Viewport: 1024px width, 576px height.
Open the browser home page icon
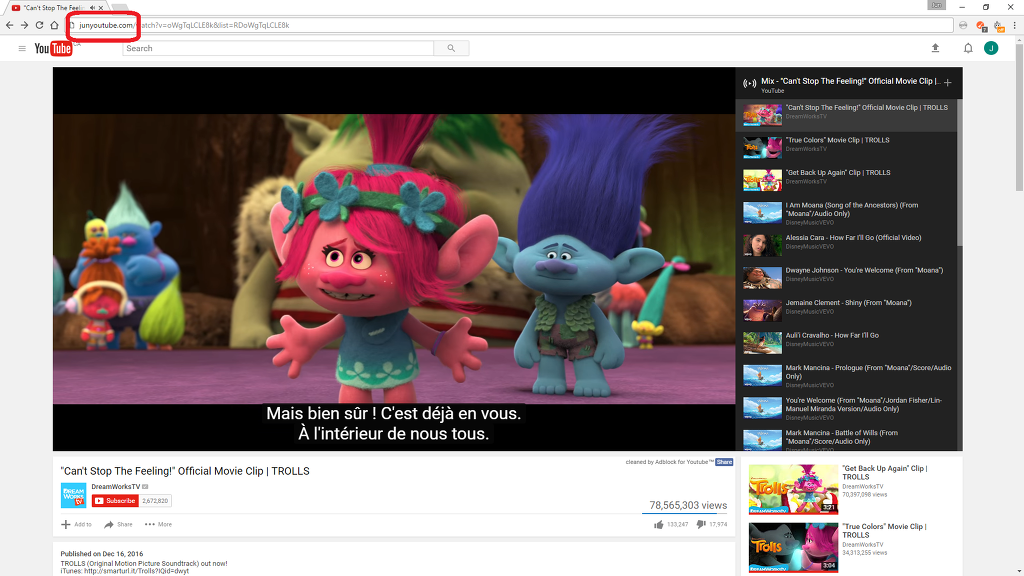click(54, 25)
